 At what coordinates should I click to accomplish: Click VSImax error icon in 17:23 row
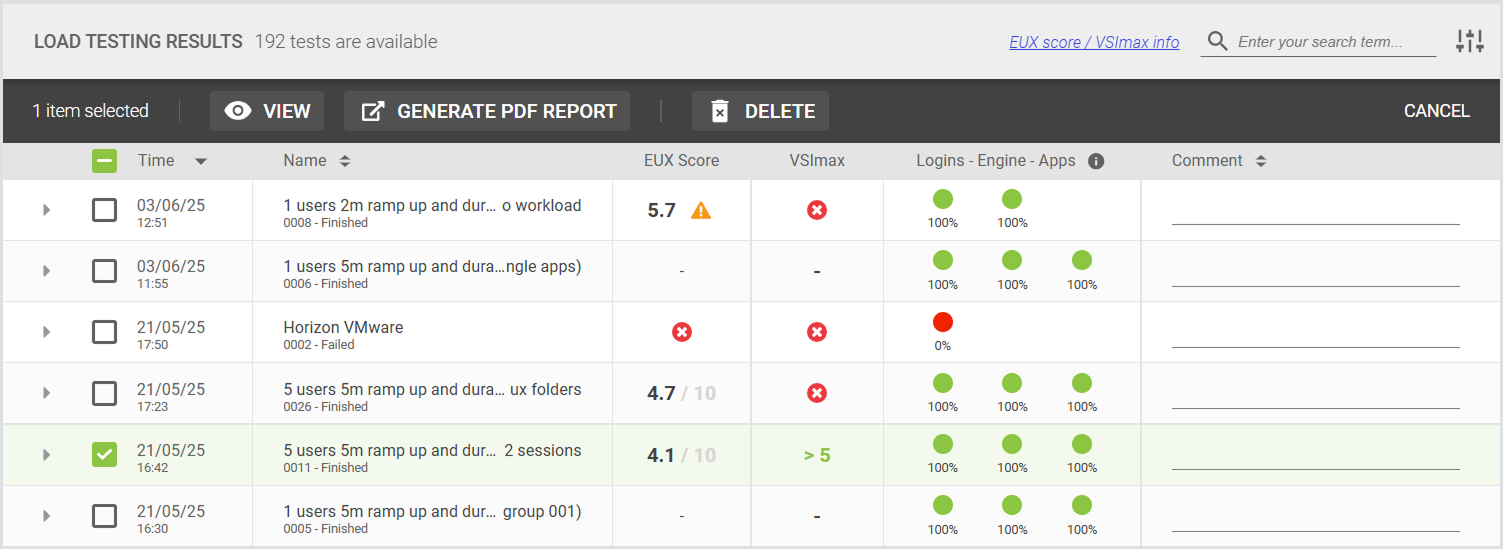[x=817, y=393]
